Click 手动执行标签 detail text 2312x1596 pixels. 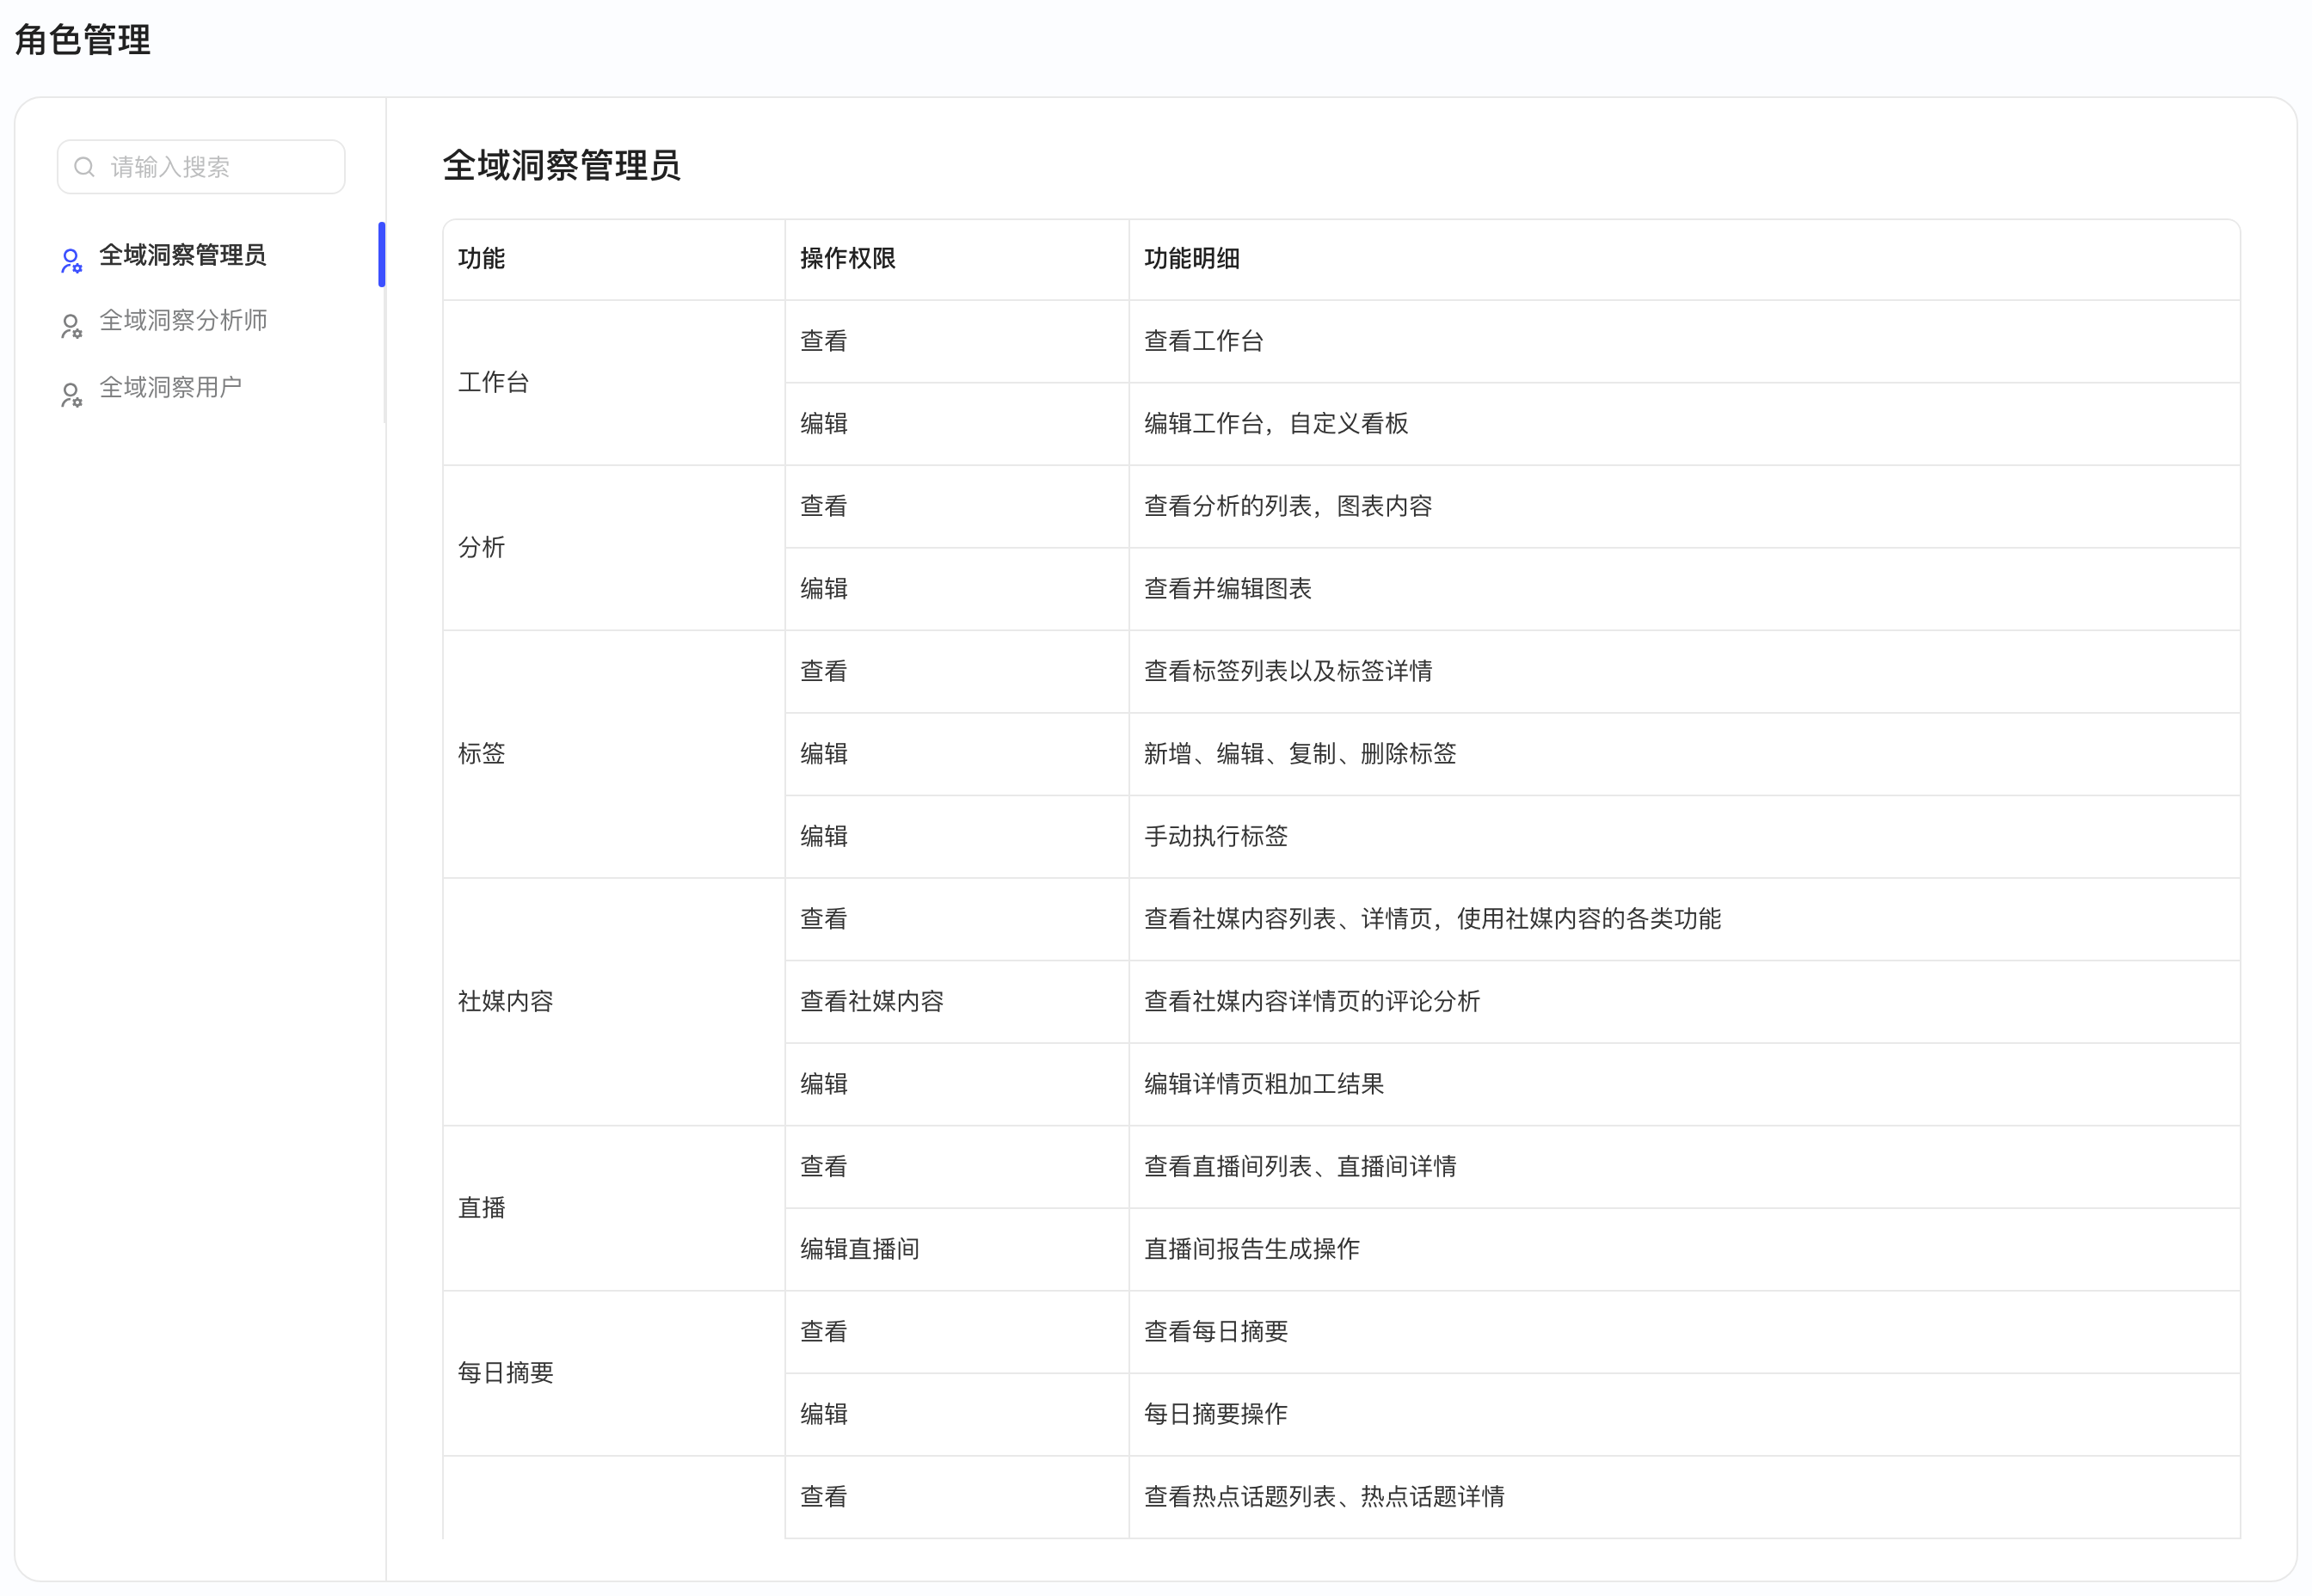click(1216, 837)
